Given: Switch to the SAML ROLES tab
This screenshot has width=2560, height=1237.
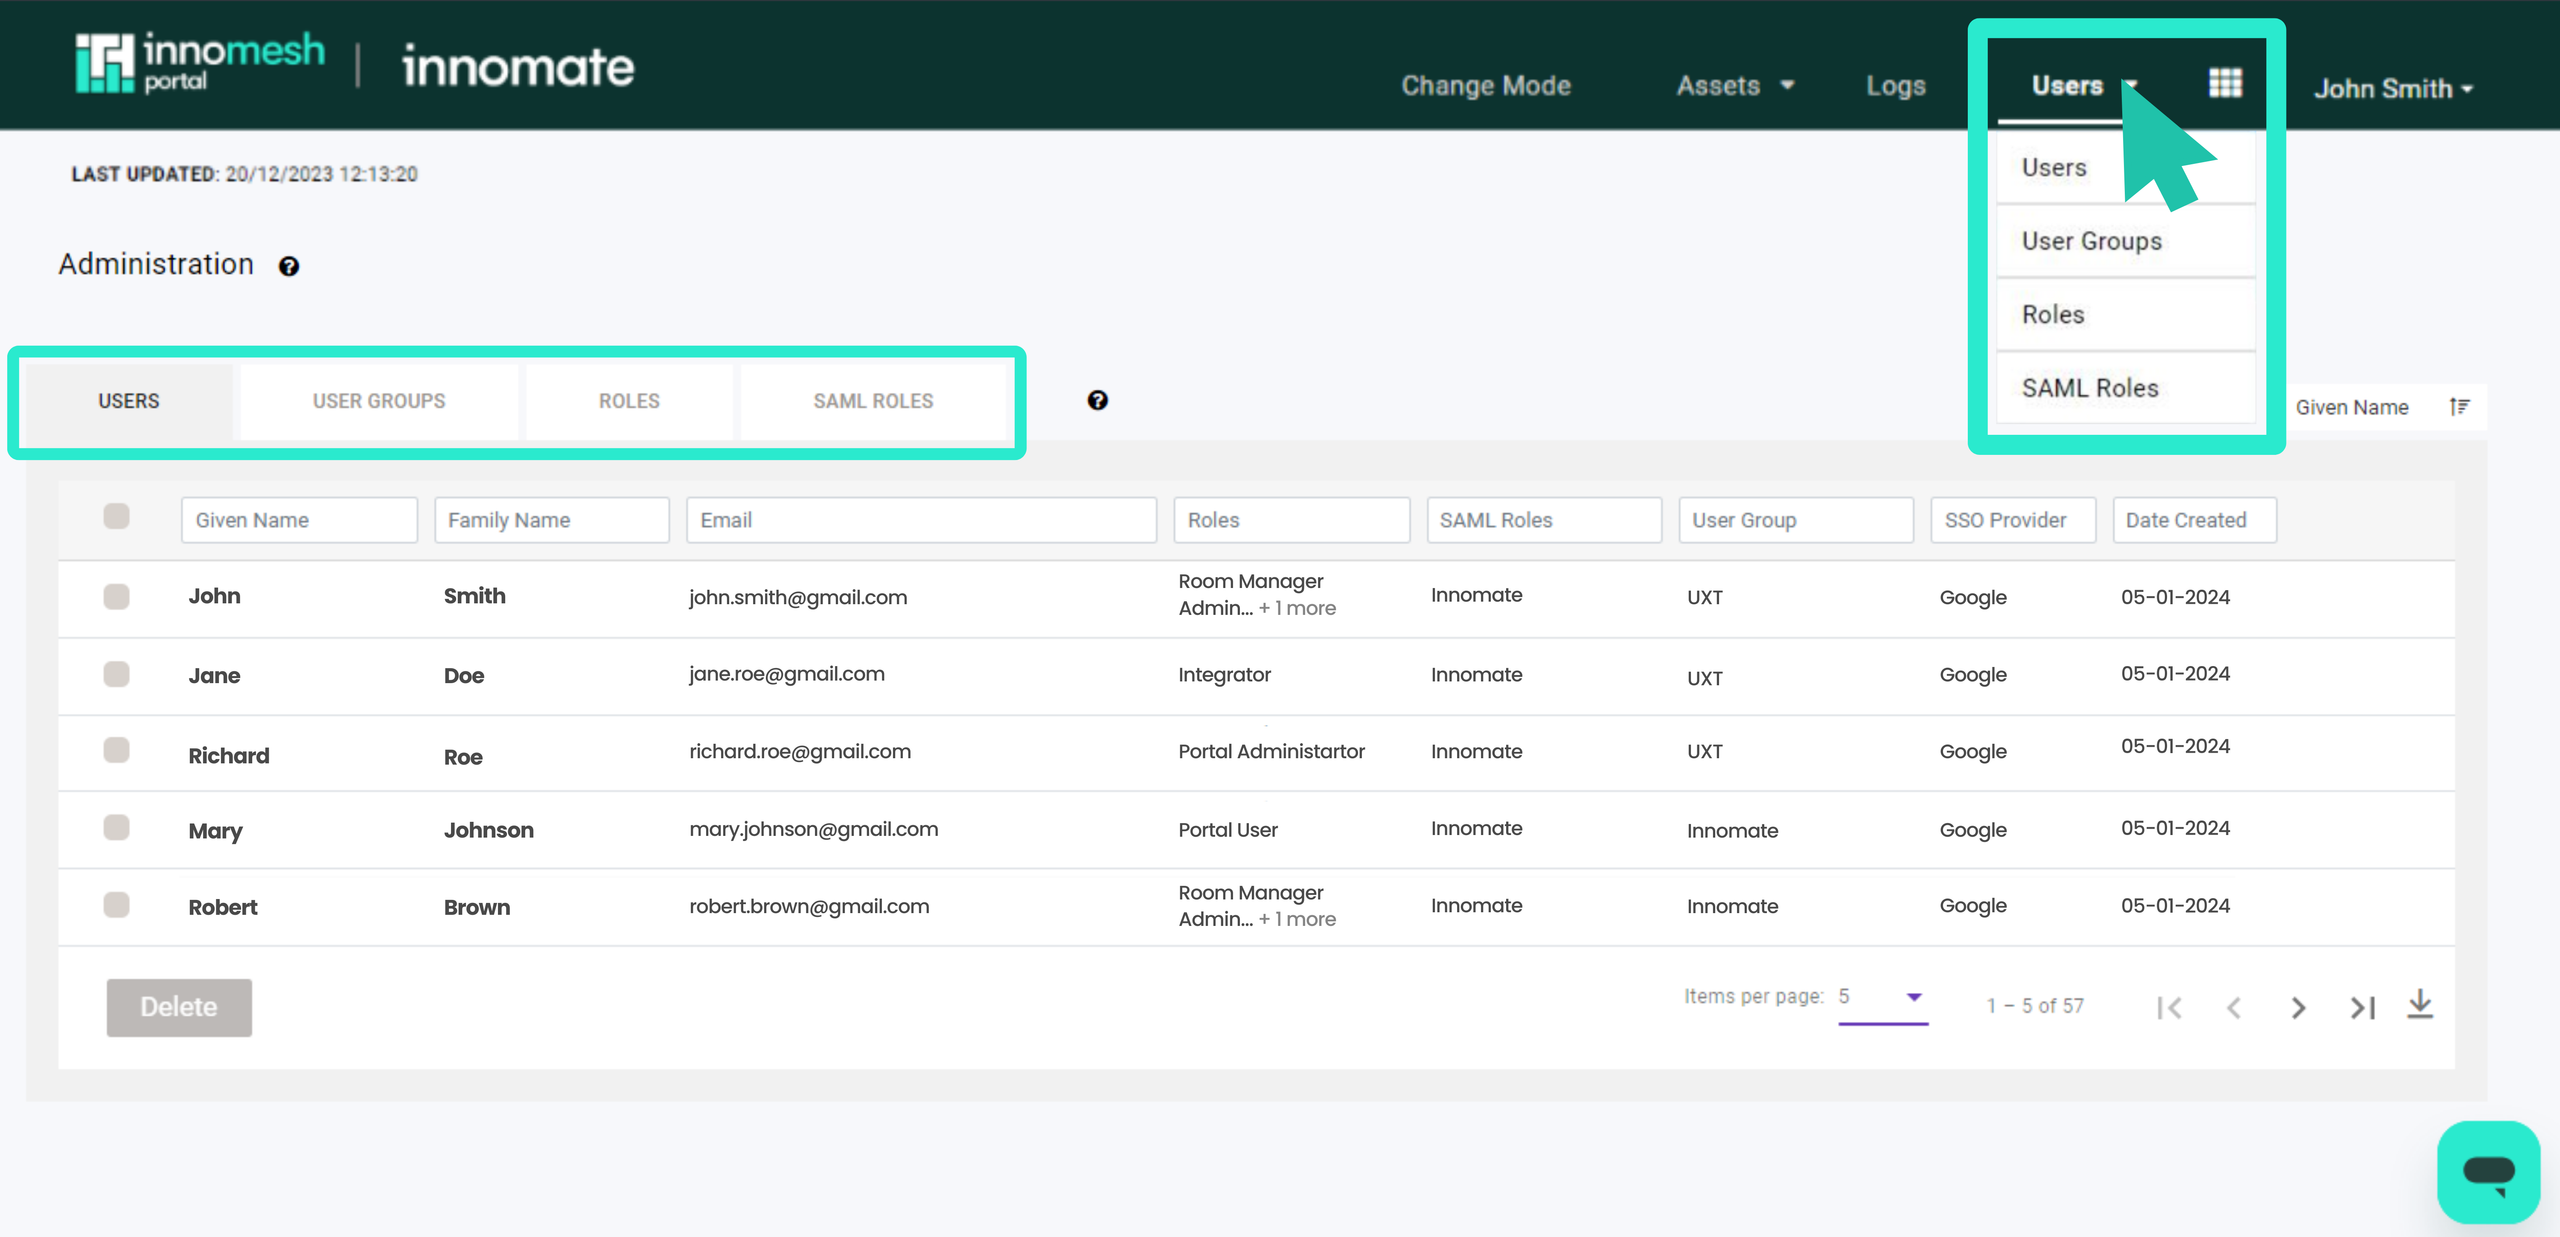Looking at the screenshot, I should [x=873, y=401].
